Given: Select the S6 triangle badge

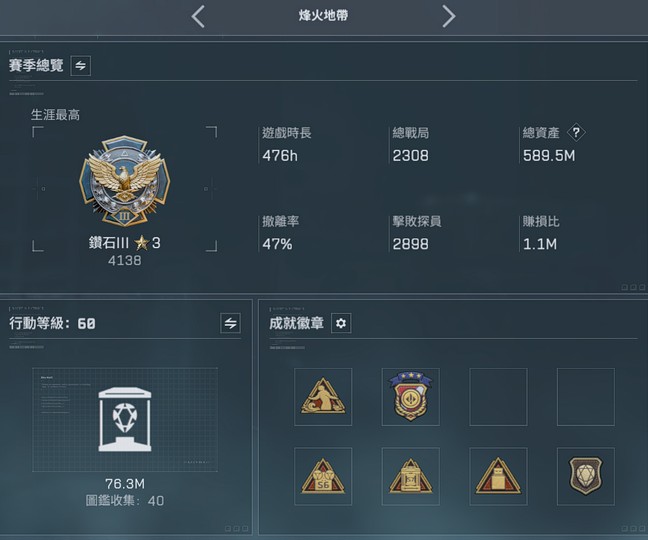Looking at the screenshot, I should [x=323, y=476].
